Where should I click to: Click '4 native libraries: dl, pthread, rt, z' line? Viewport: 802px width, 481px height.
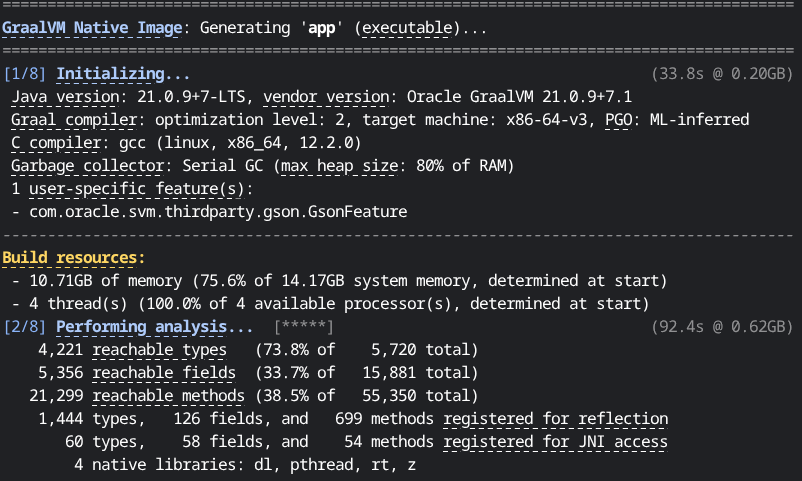click(245, 465)
